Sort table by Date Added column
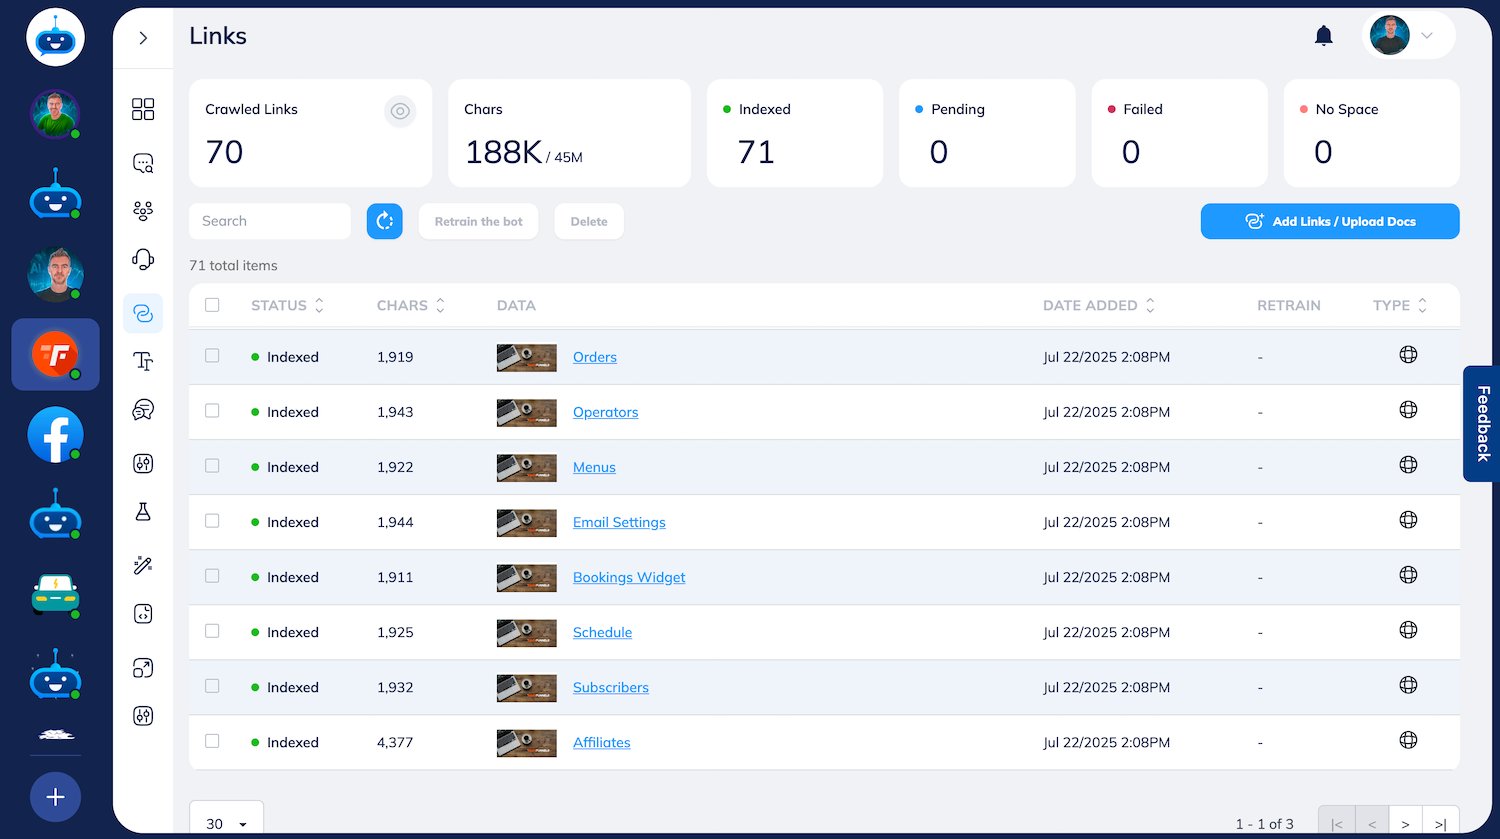This screenshot has height=839, width=1500. (1098, 305)
